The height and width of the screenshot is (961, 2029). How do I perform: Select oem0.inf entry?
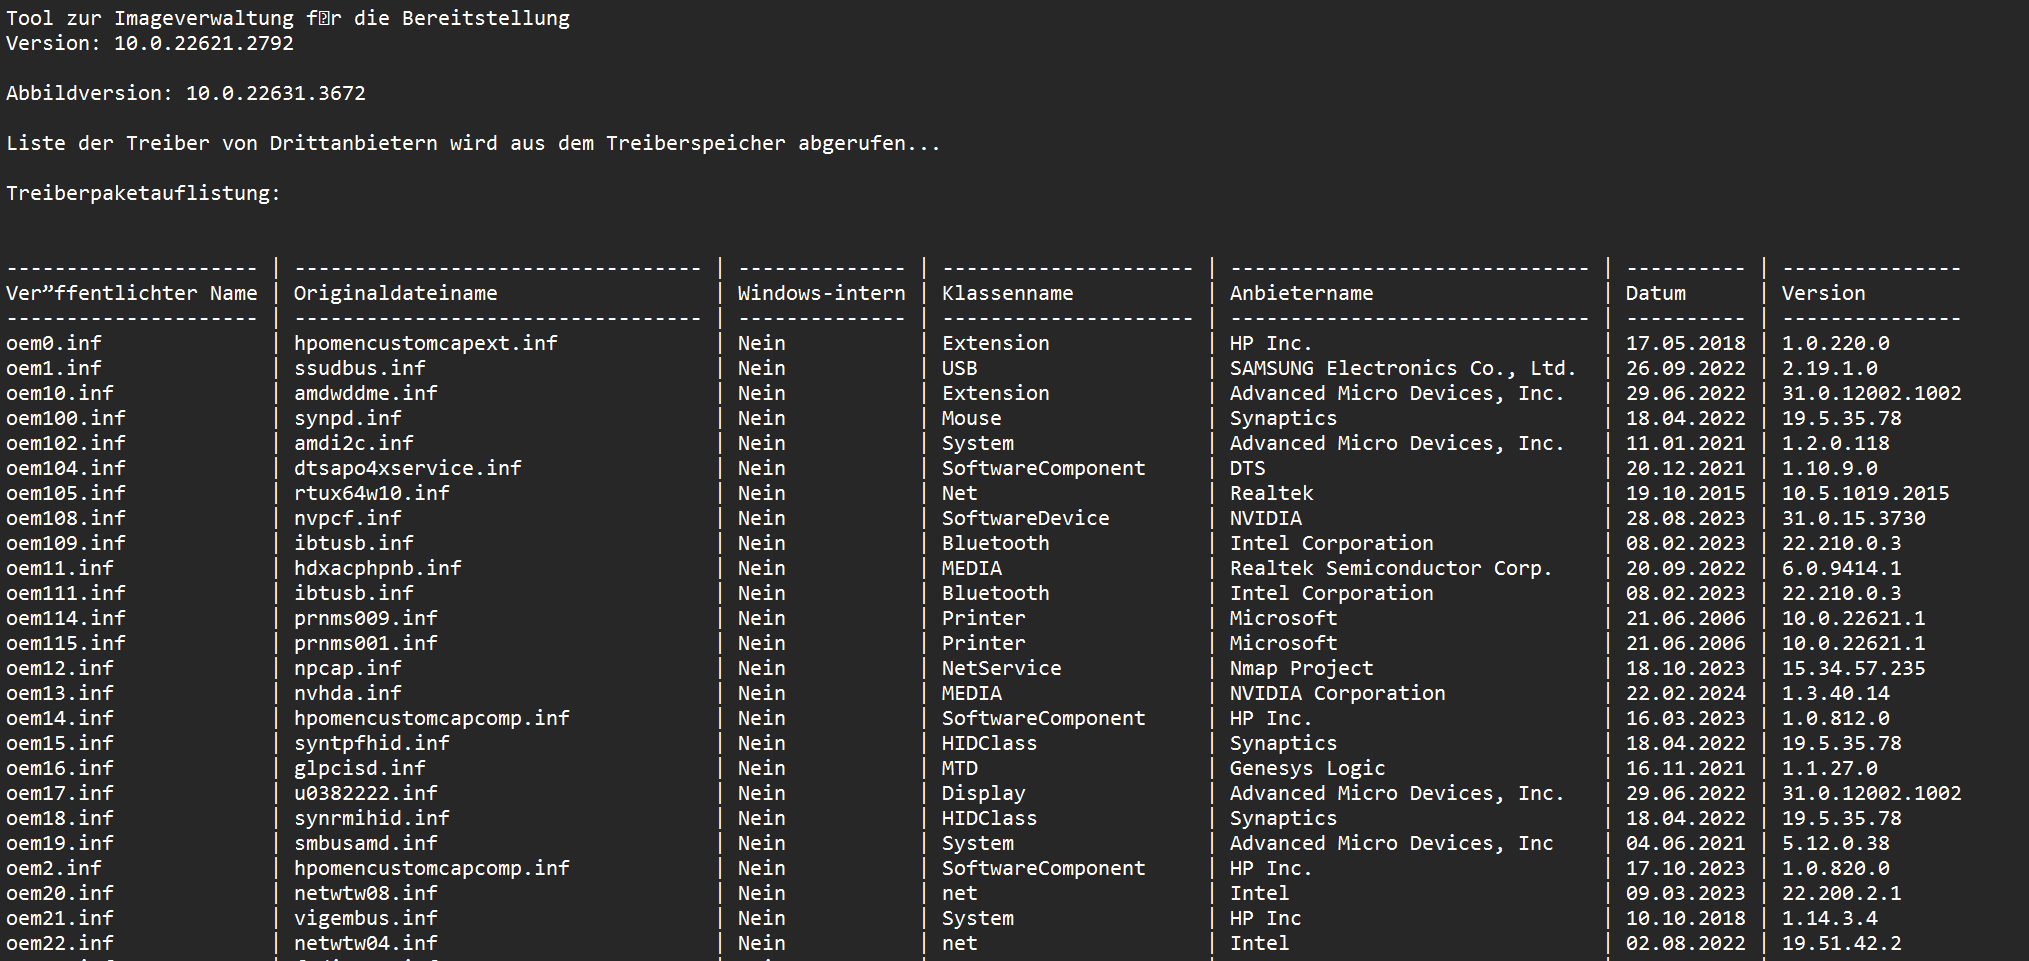click(54, 343)
